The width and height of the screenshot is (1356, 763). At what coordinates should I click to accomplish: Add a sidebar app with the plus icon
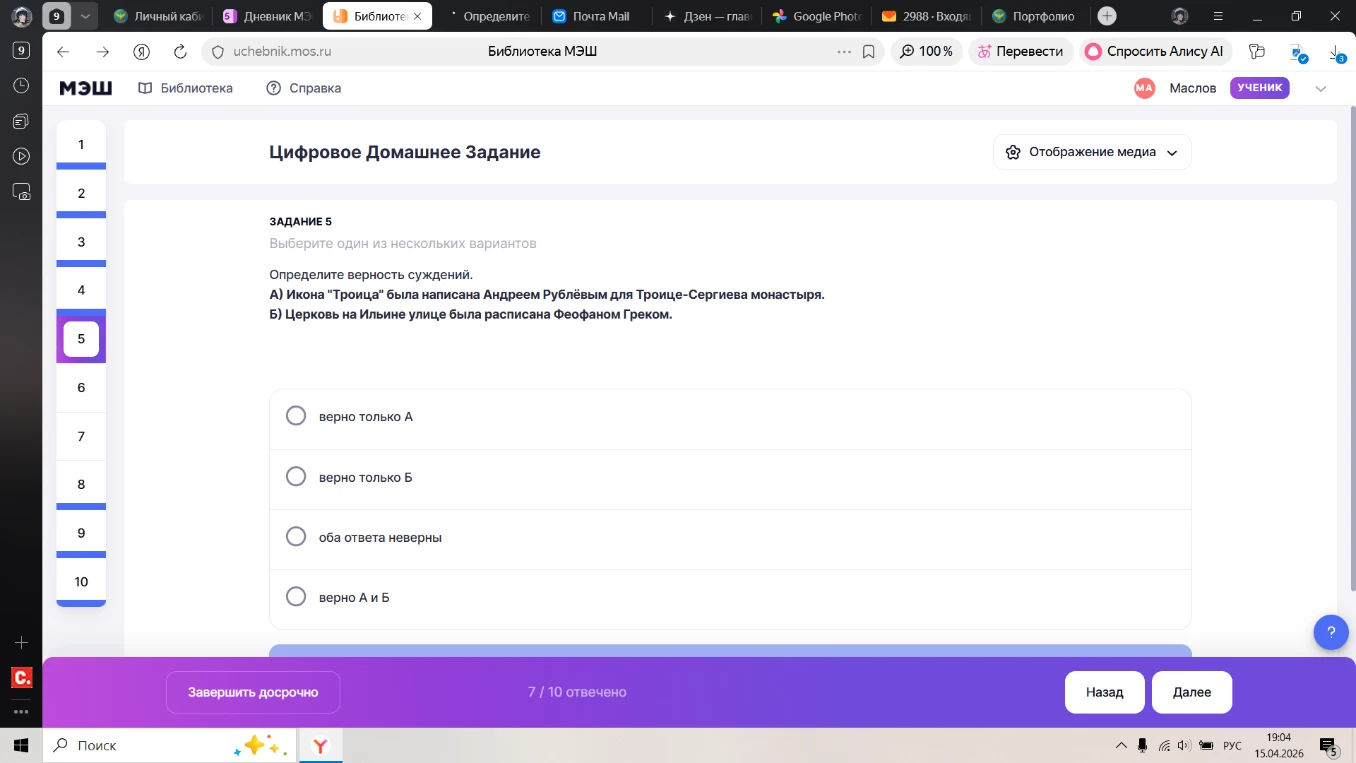pos(21,642)
